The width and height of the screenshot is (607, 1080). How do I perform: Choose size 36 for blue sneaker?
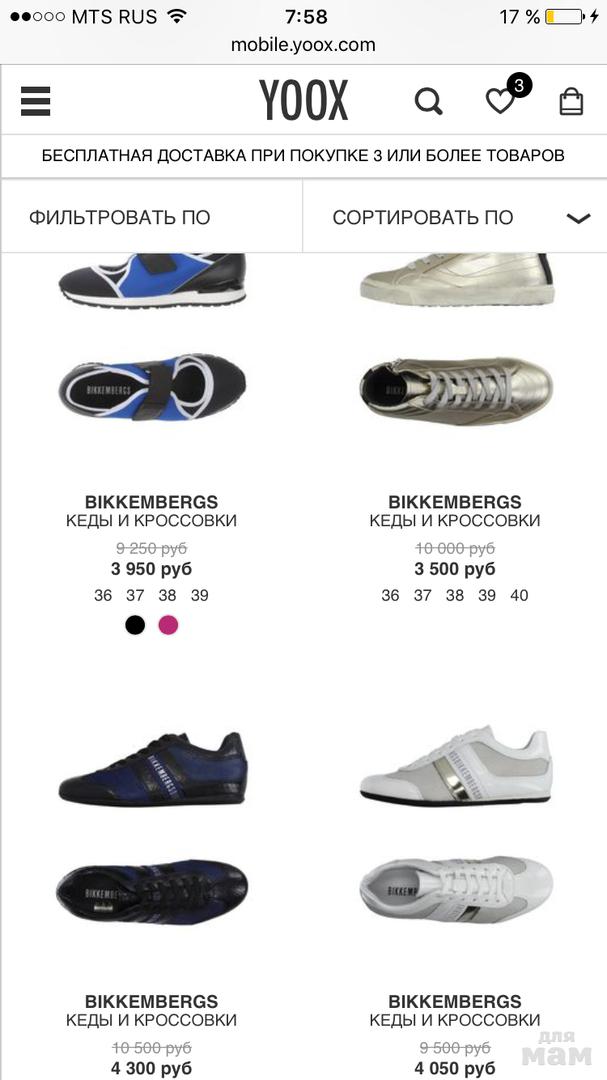pos(103,595)
